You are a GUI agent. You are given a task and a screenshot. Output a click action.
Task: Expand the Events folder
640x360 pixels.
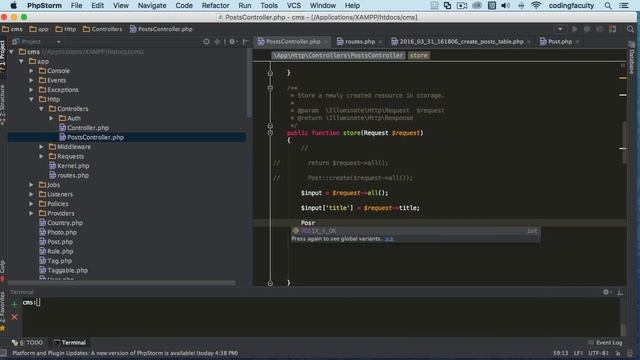31,80
